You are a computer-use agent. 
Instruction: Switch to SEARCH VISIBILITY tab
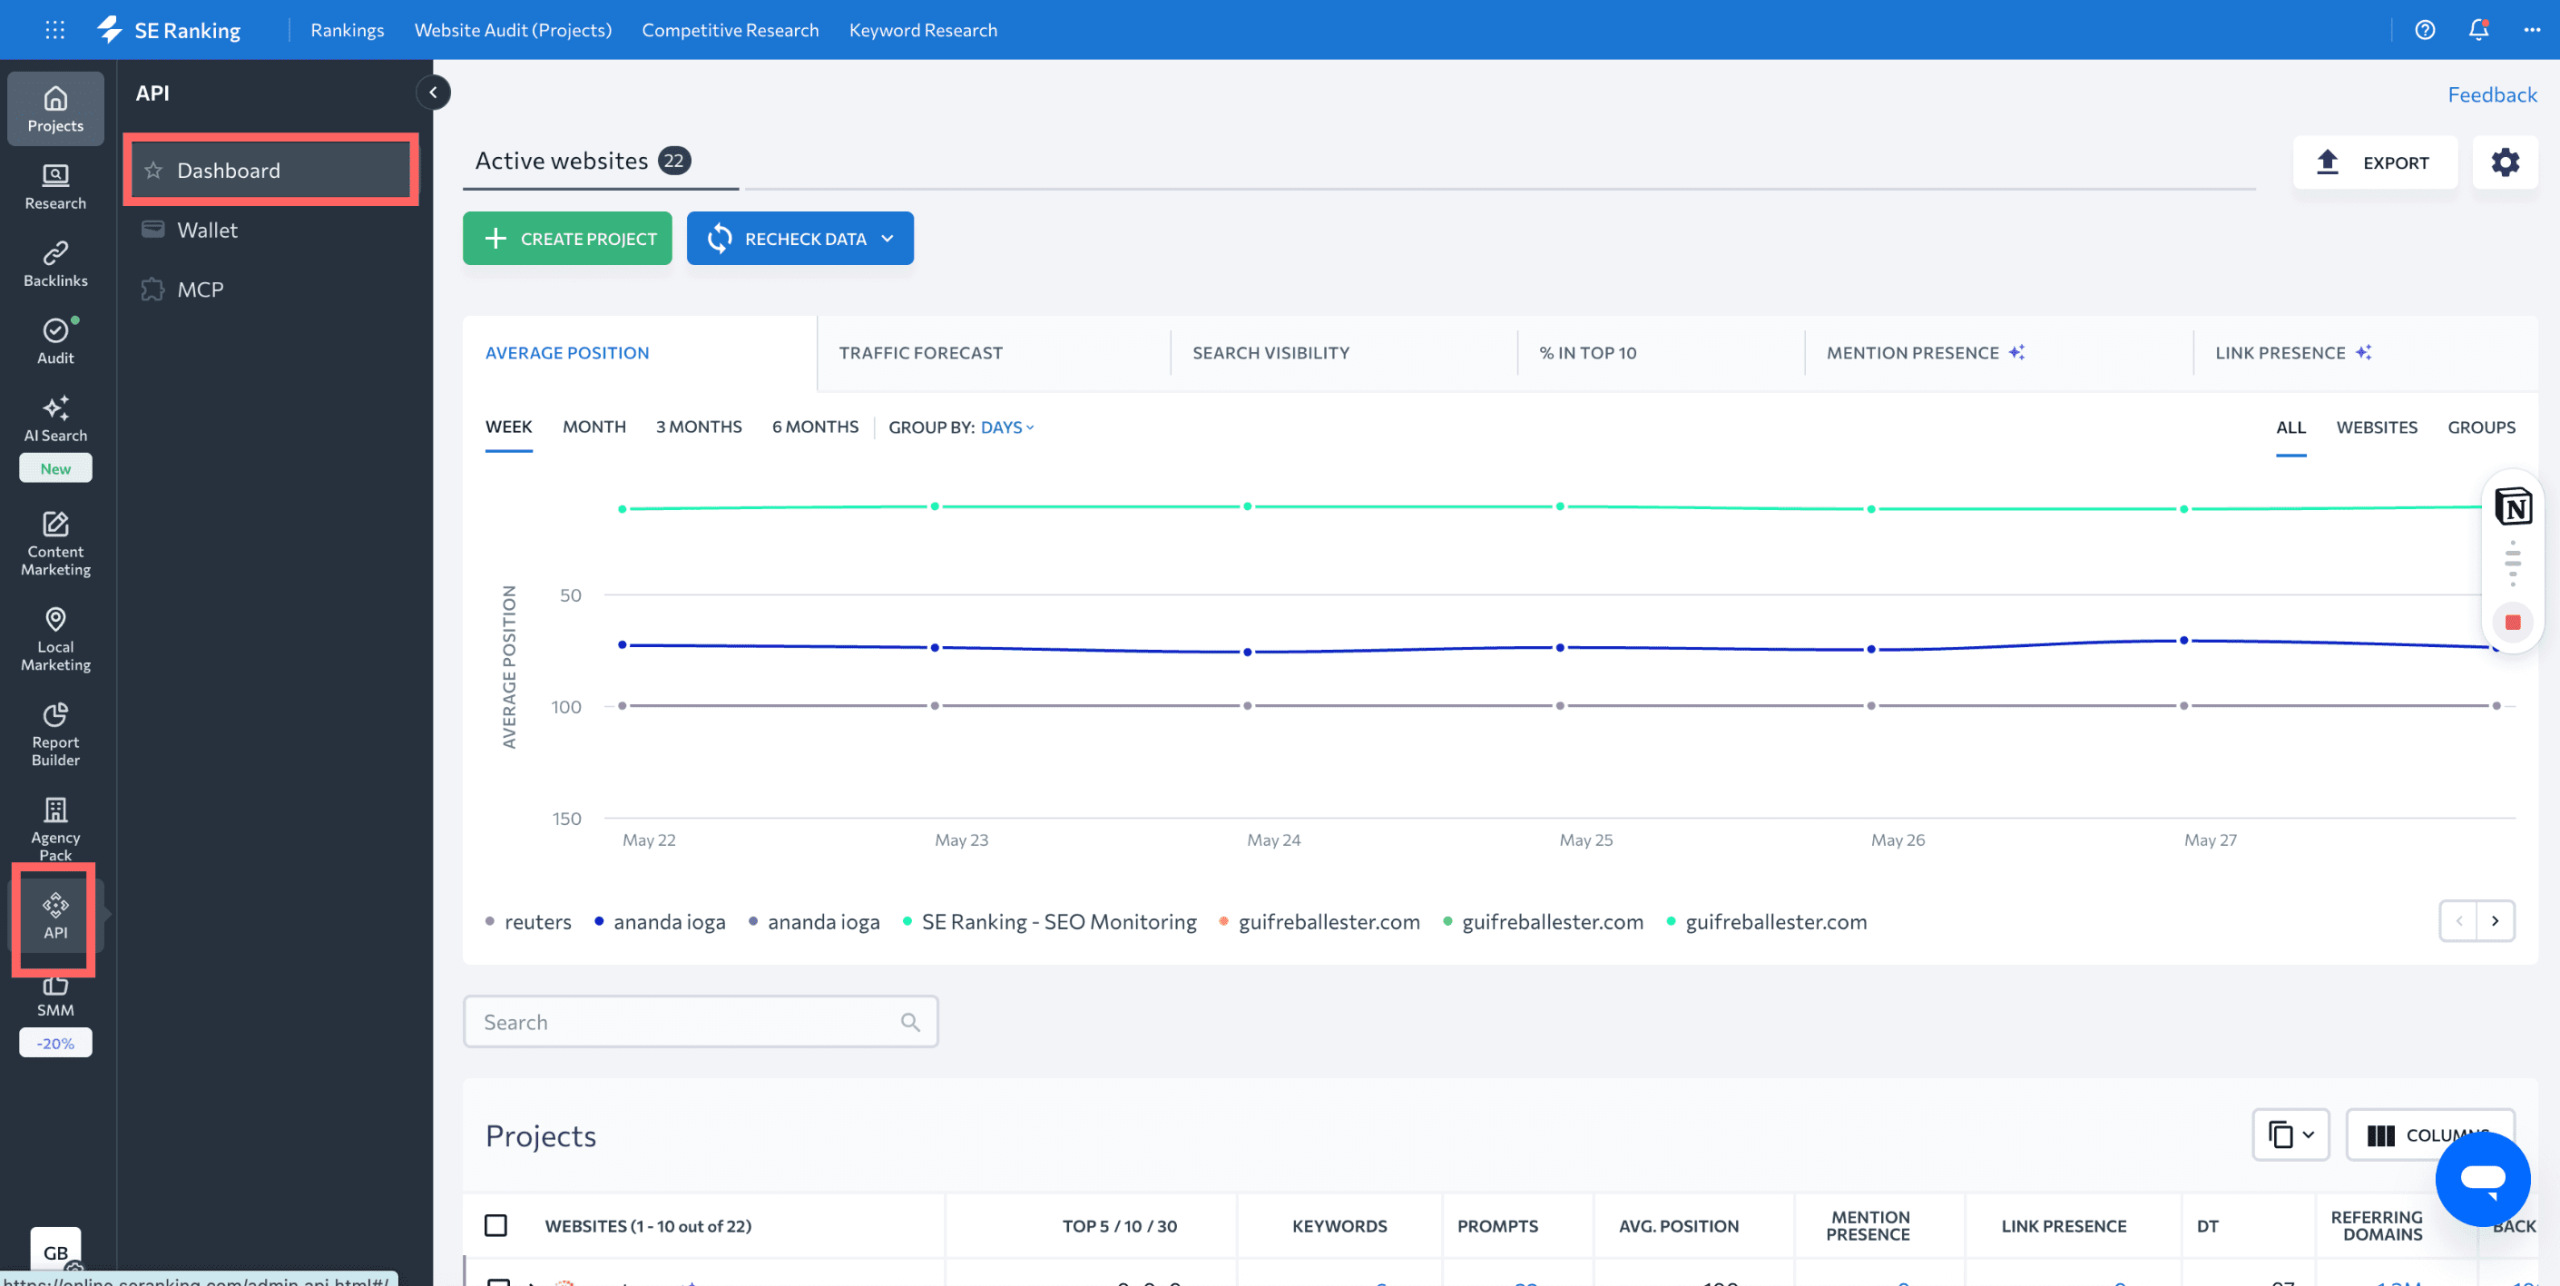pyautogui.click(x=1271, y=352)
